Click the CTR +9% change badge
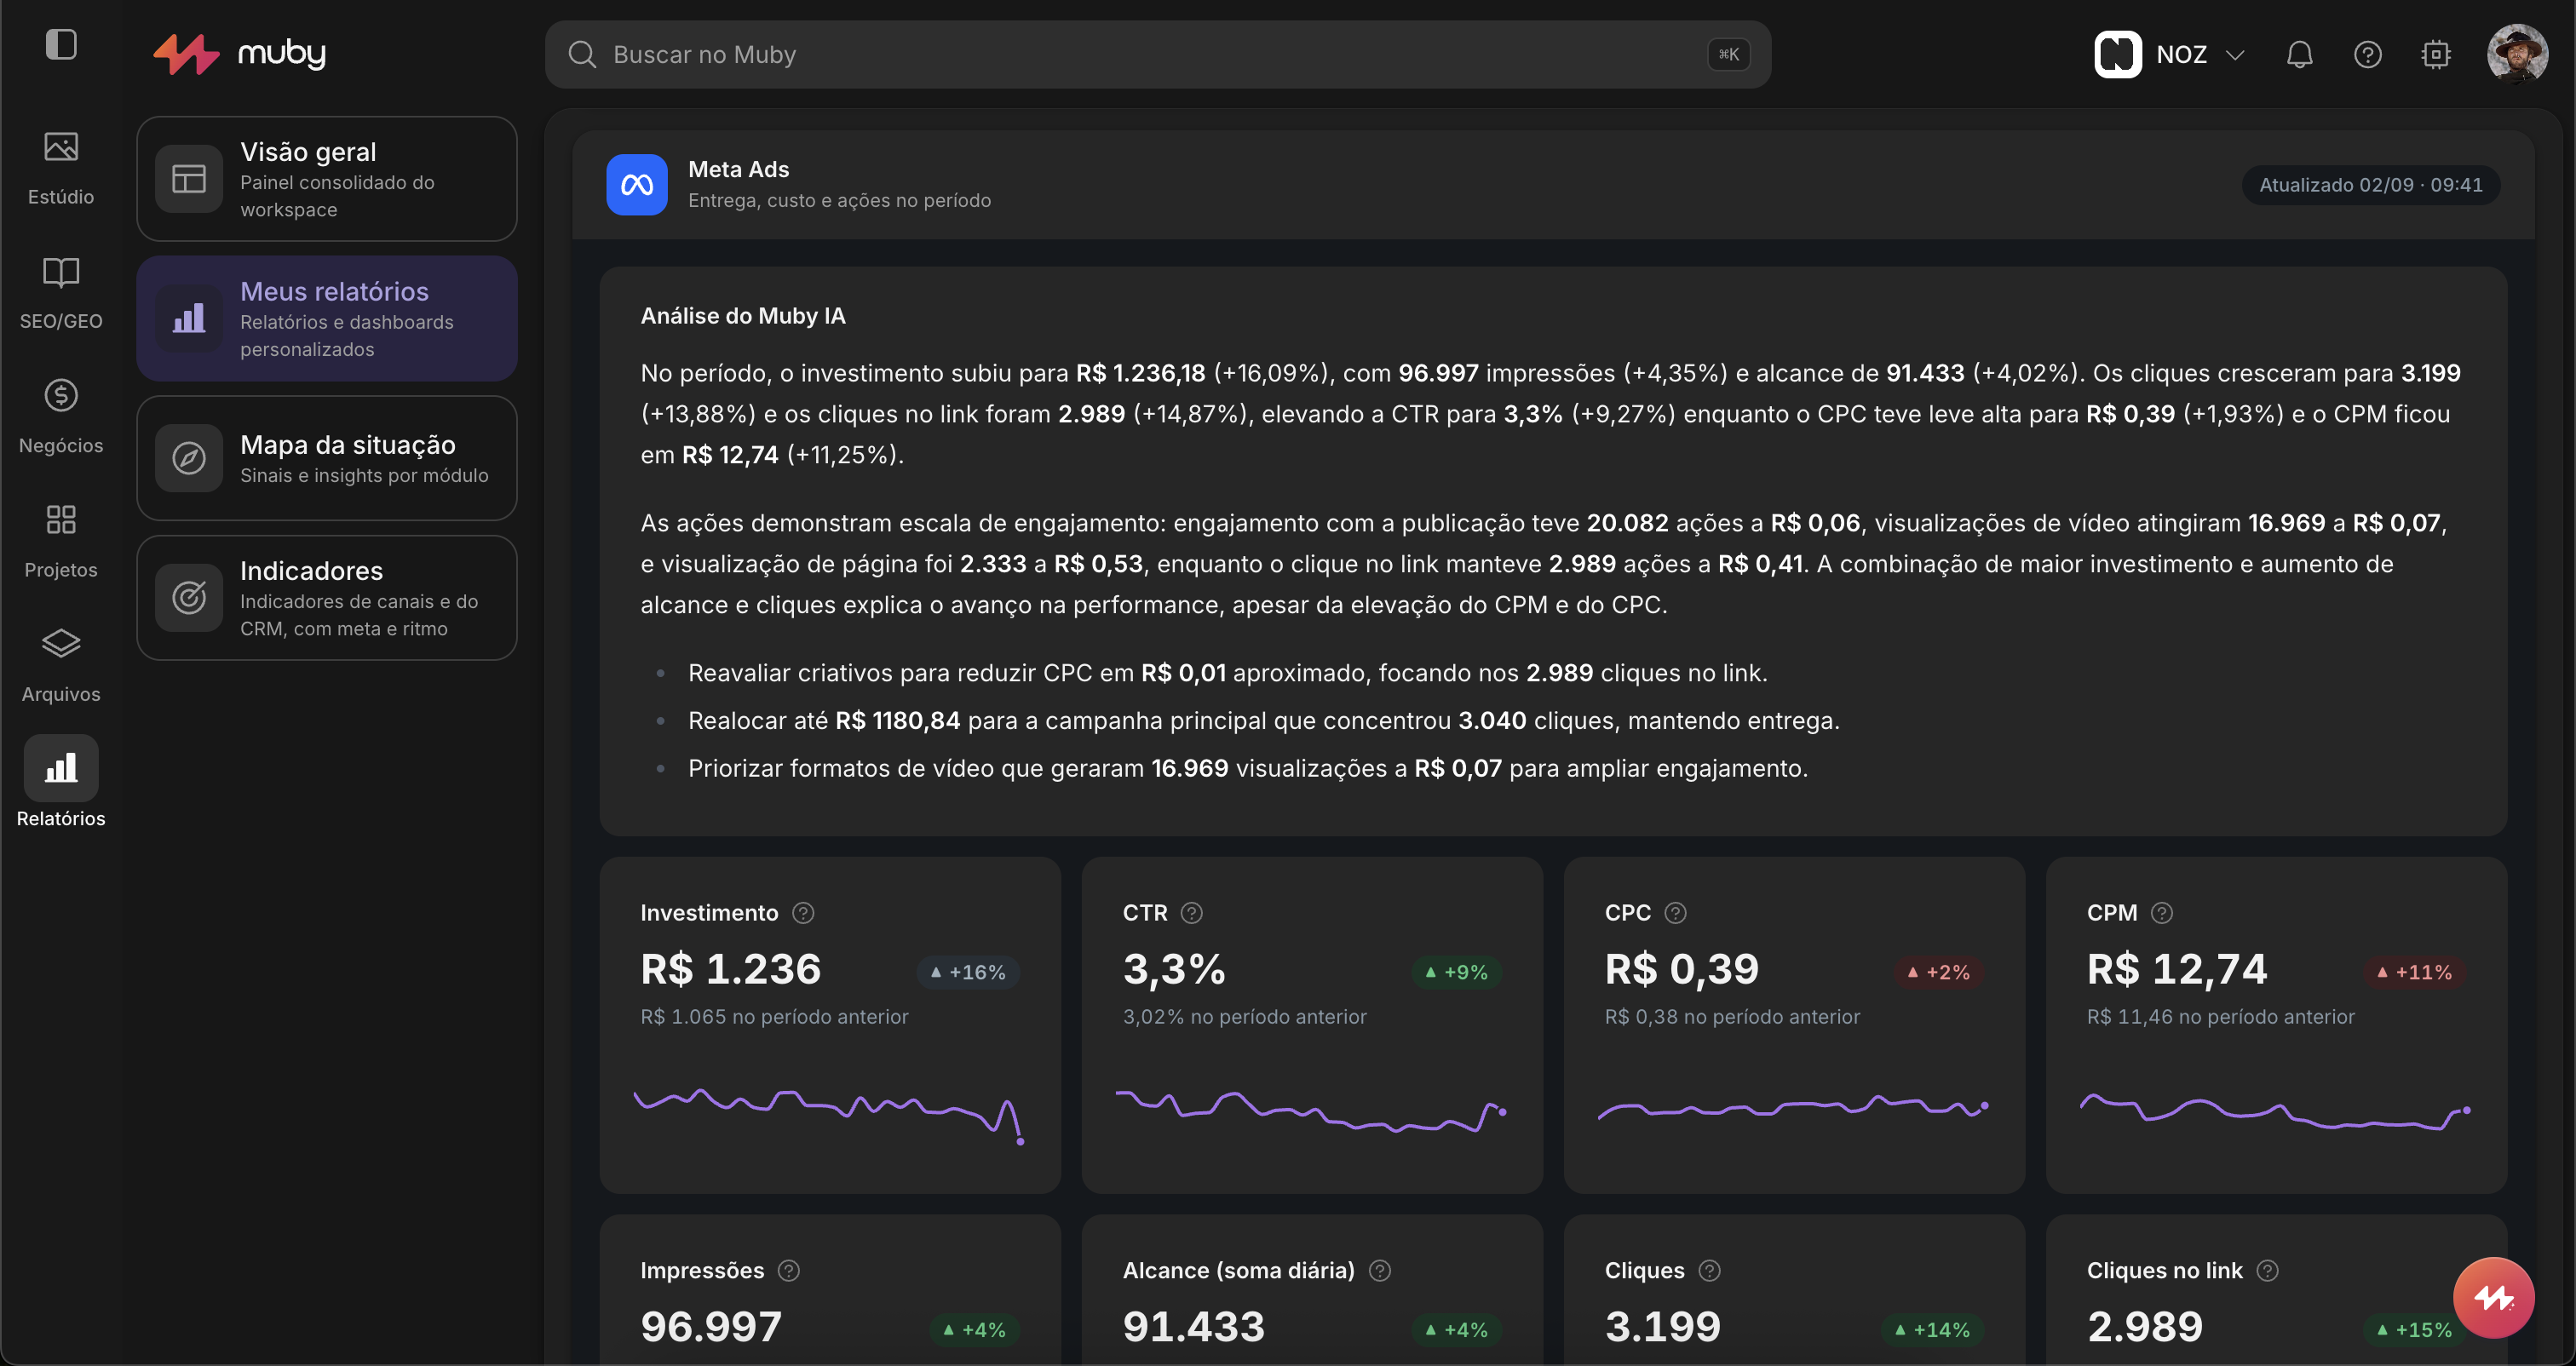Viewport: 2576px width, 1366px height. click(1456, 972)
